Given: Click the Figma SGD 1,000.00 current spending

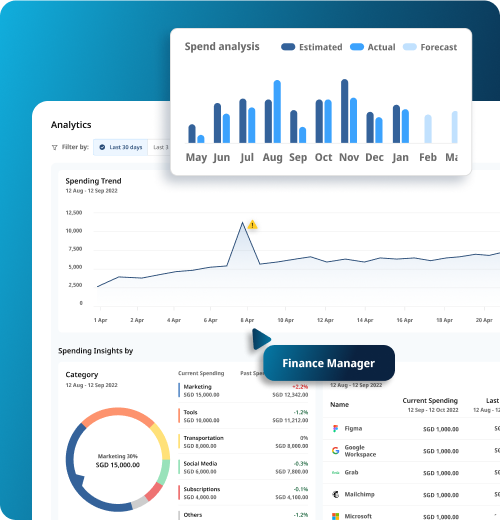Looking at the screenshot, I should [x=441, y=429].
